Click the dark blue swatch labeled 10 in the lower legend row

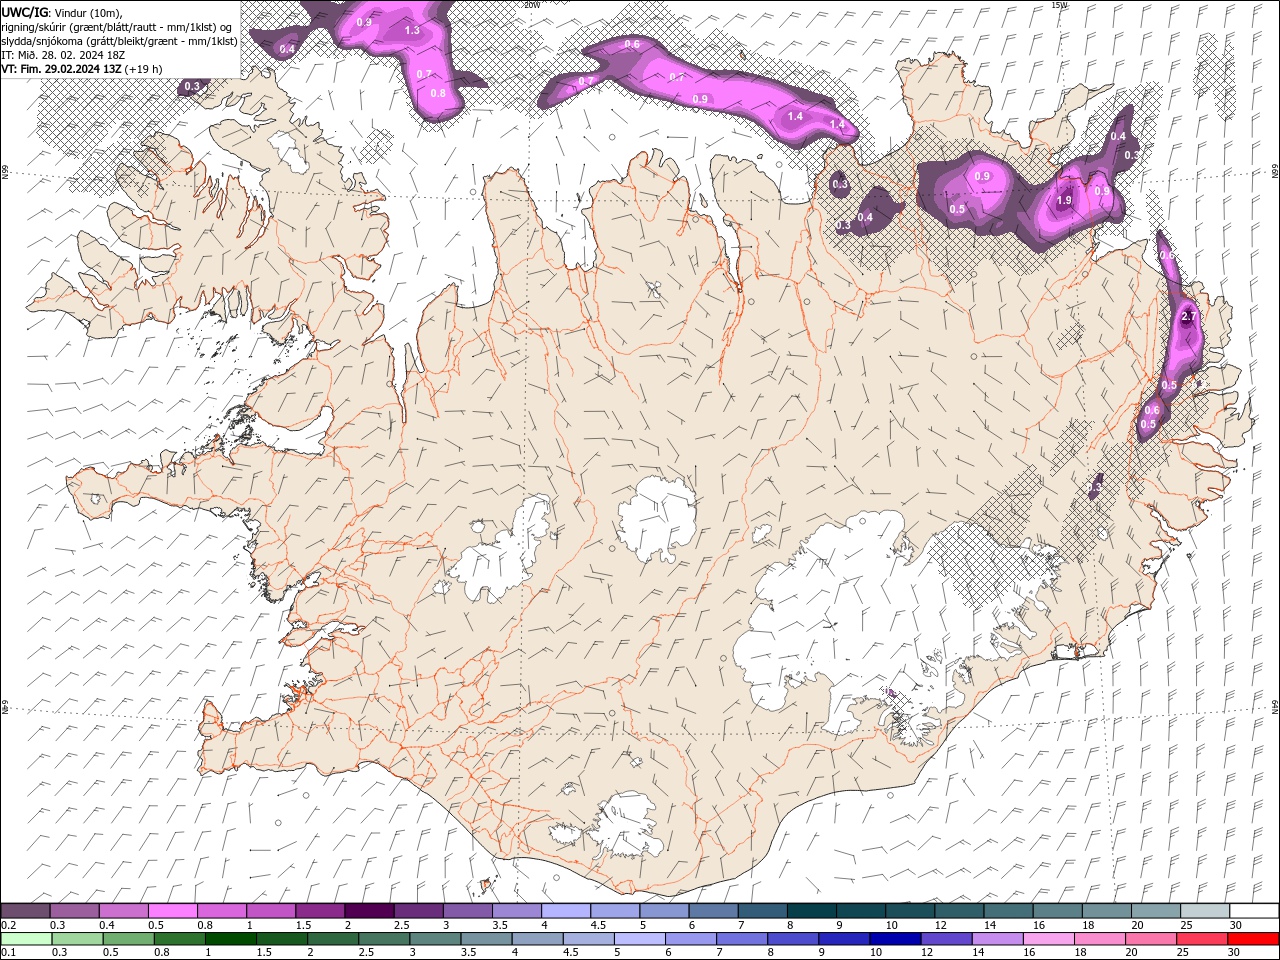point(893,939)
